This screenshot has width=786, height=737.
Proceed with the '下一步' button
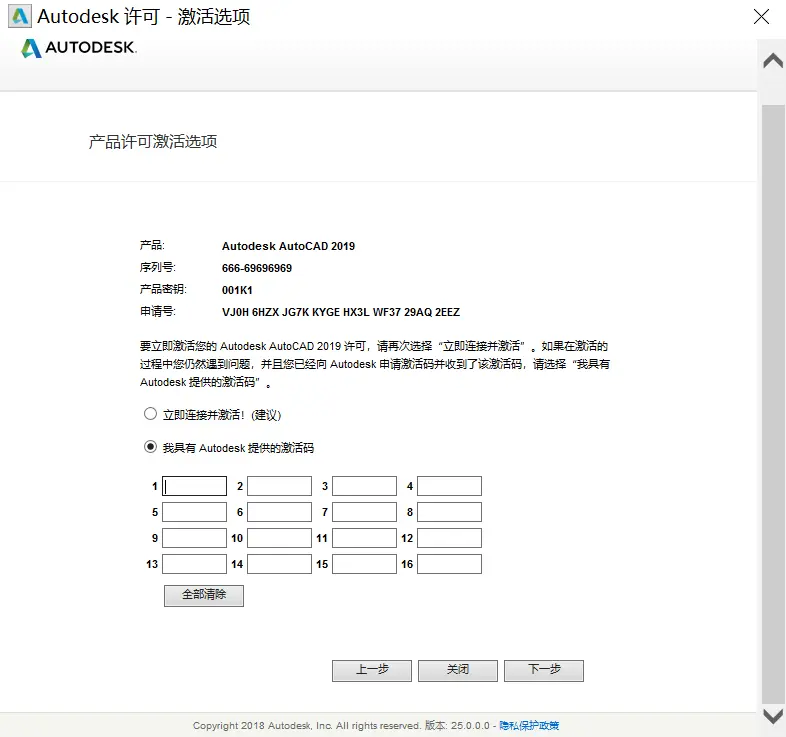544,671
